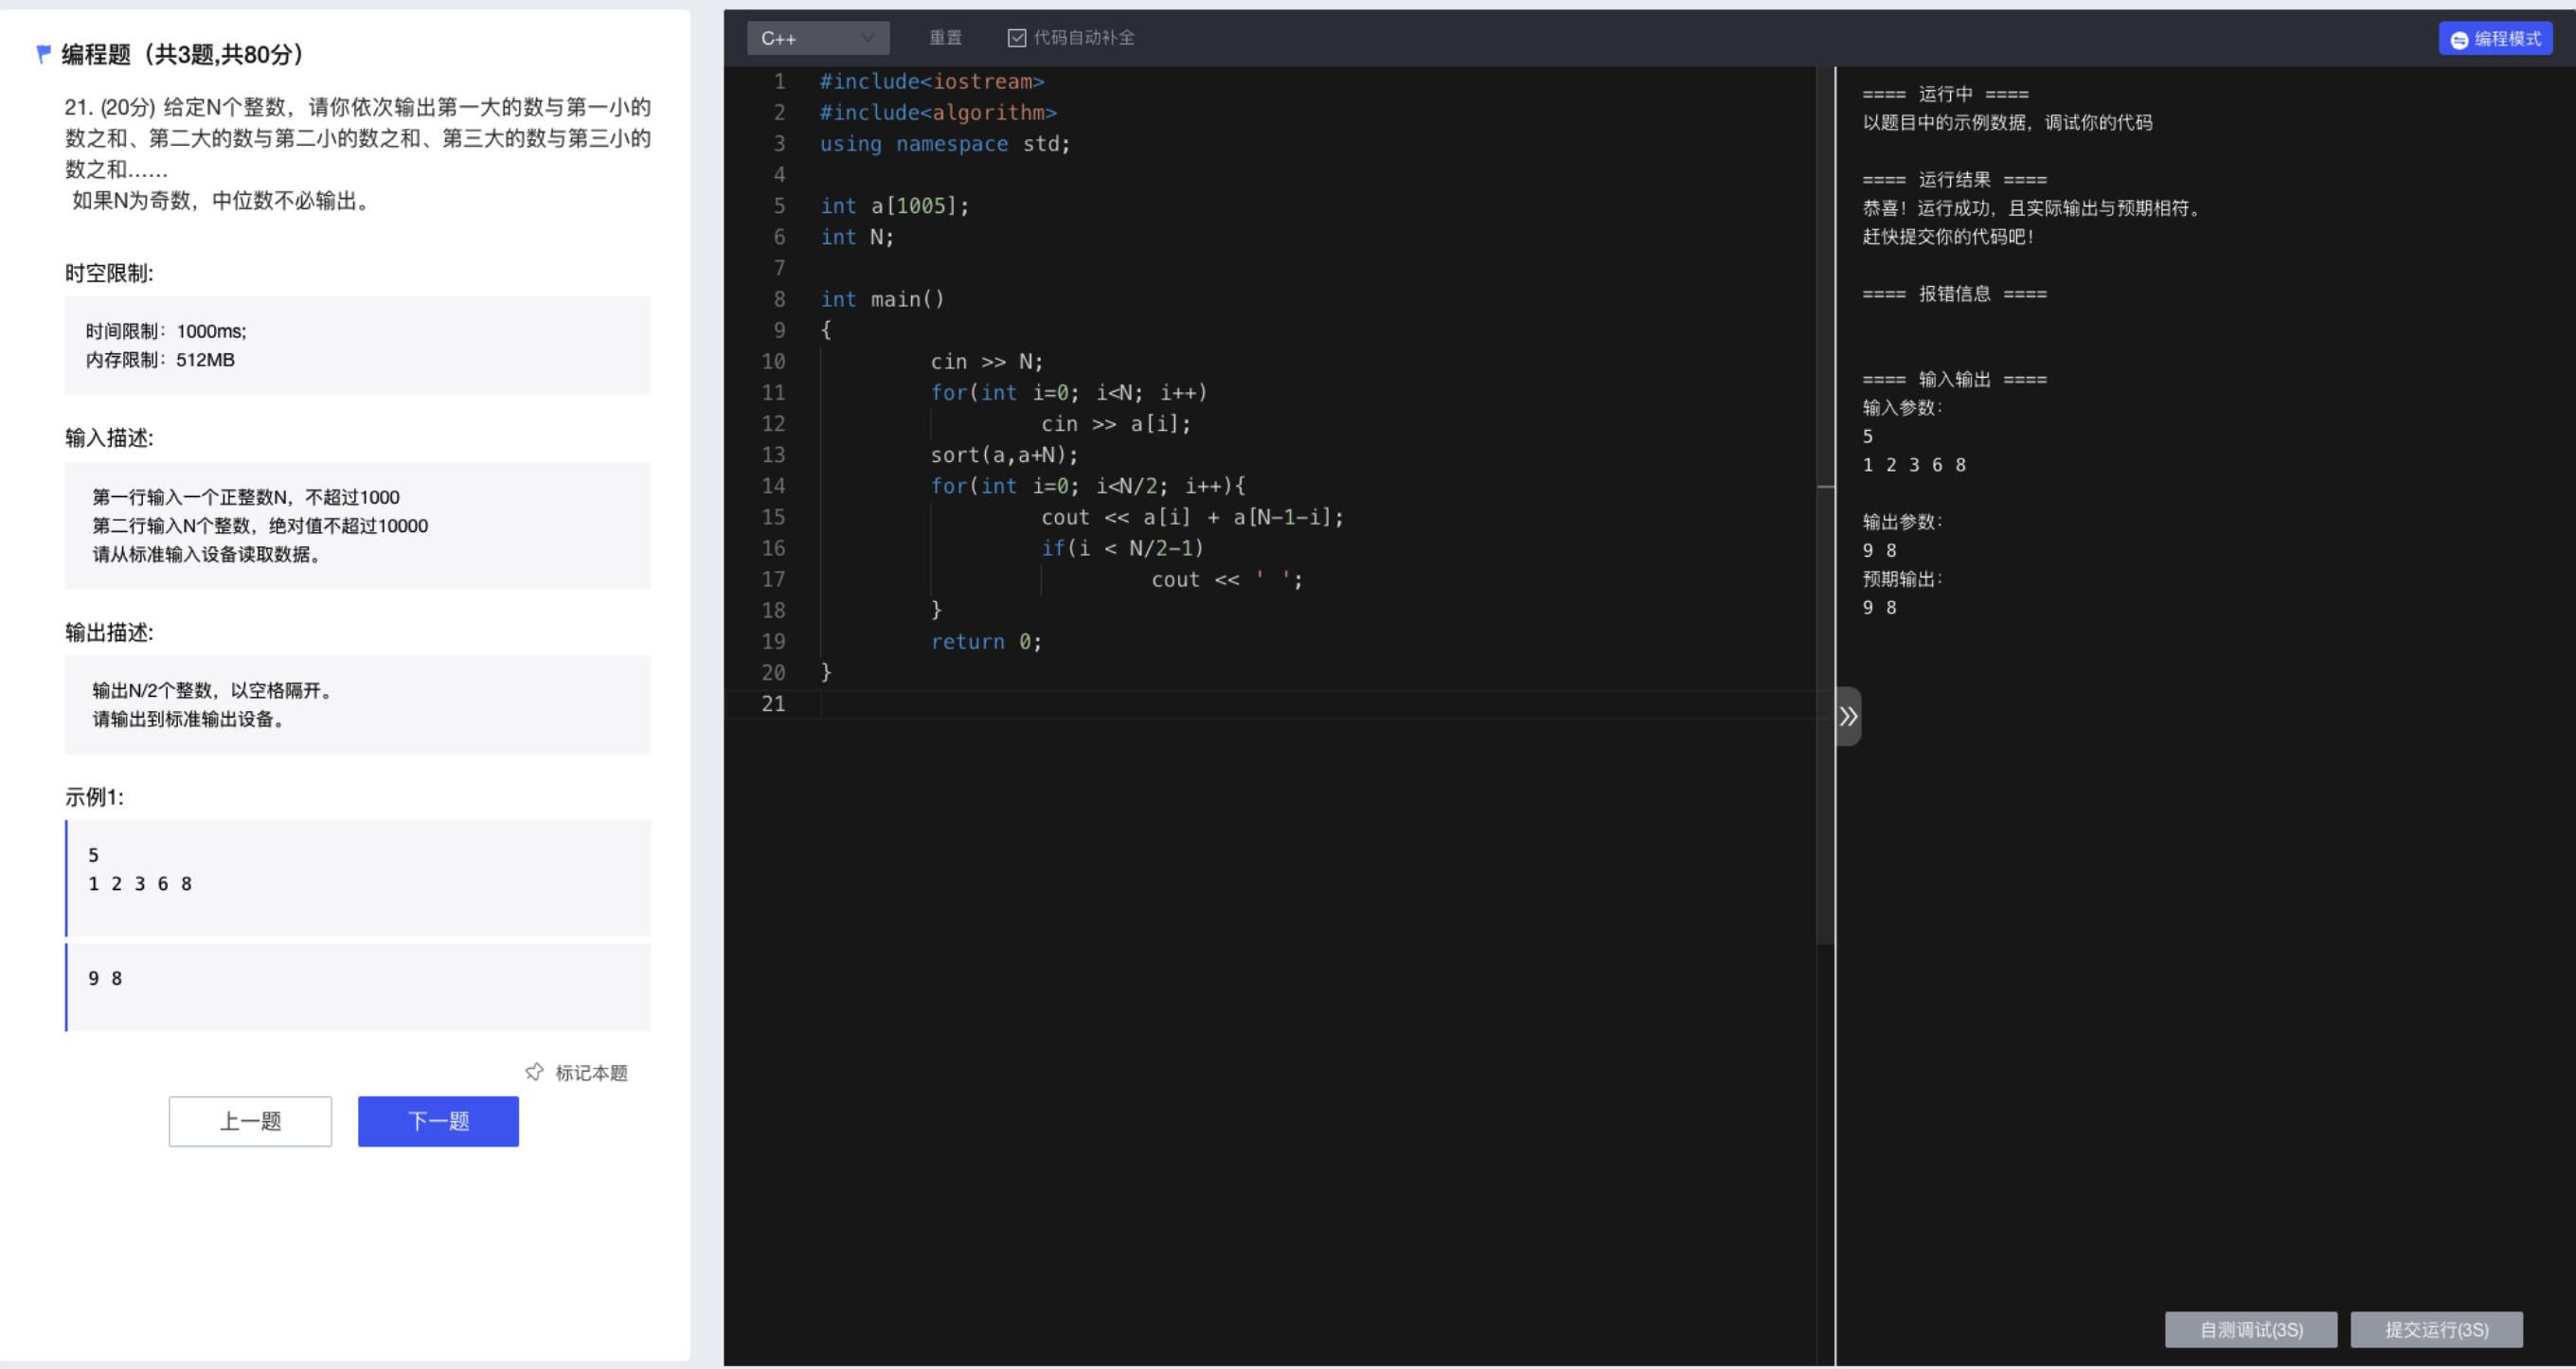Open the C++ language dropdown
Screen dimensions: 2576x1369
pos(817,38)
